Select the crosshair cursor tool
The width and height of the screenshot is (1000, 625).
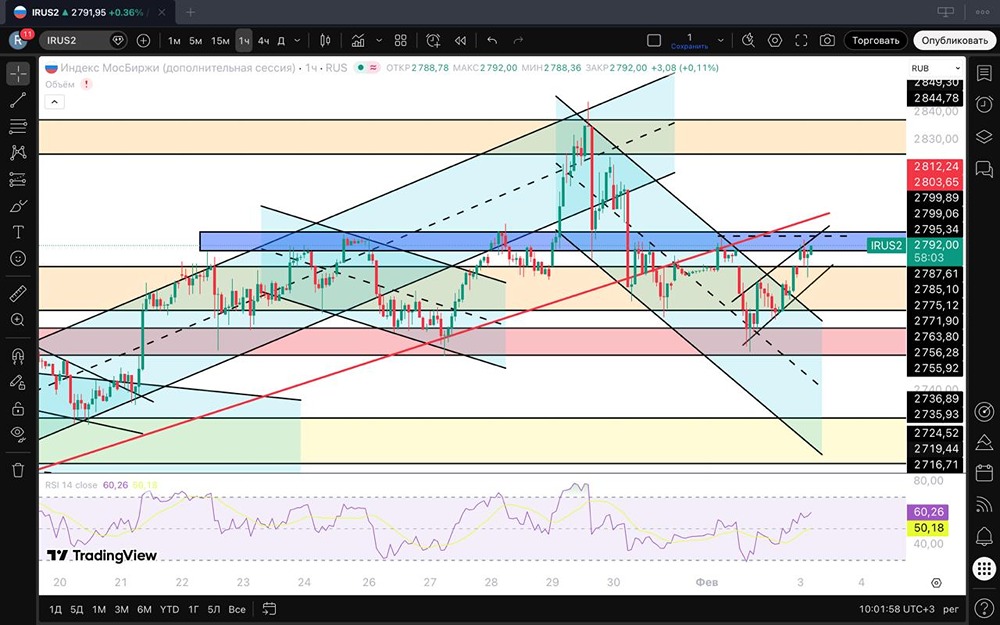point(18,74)
